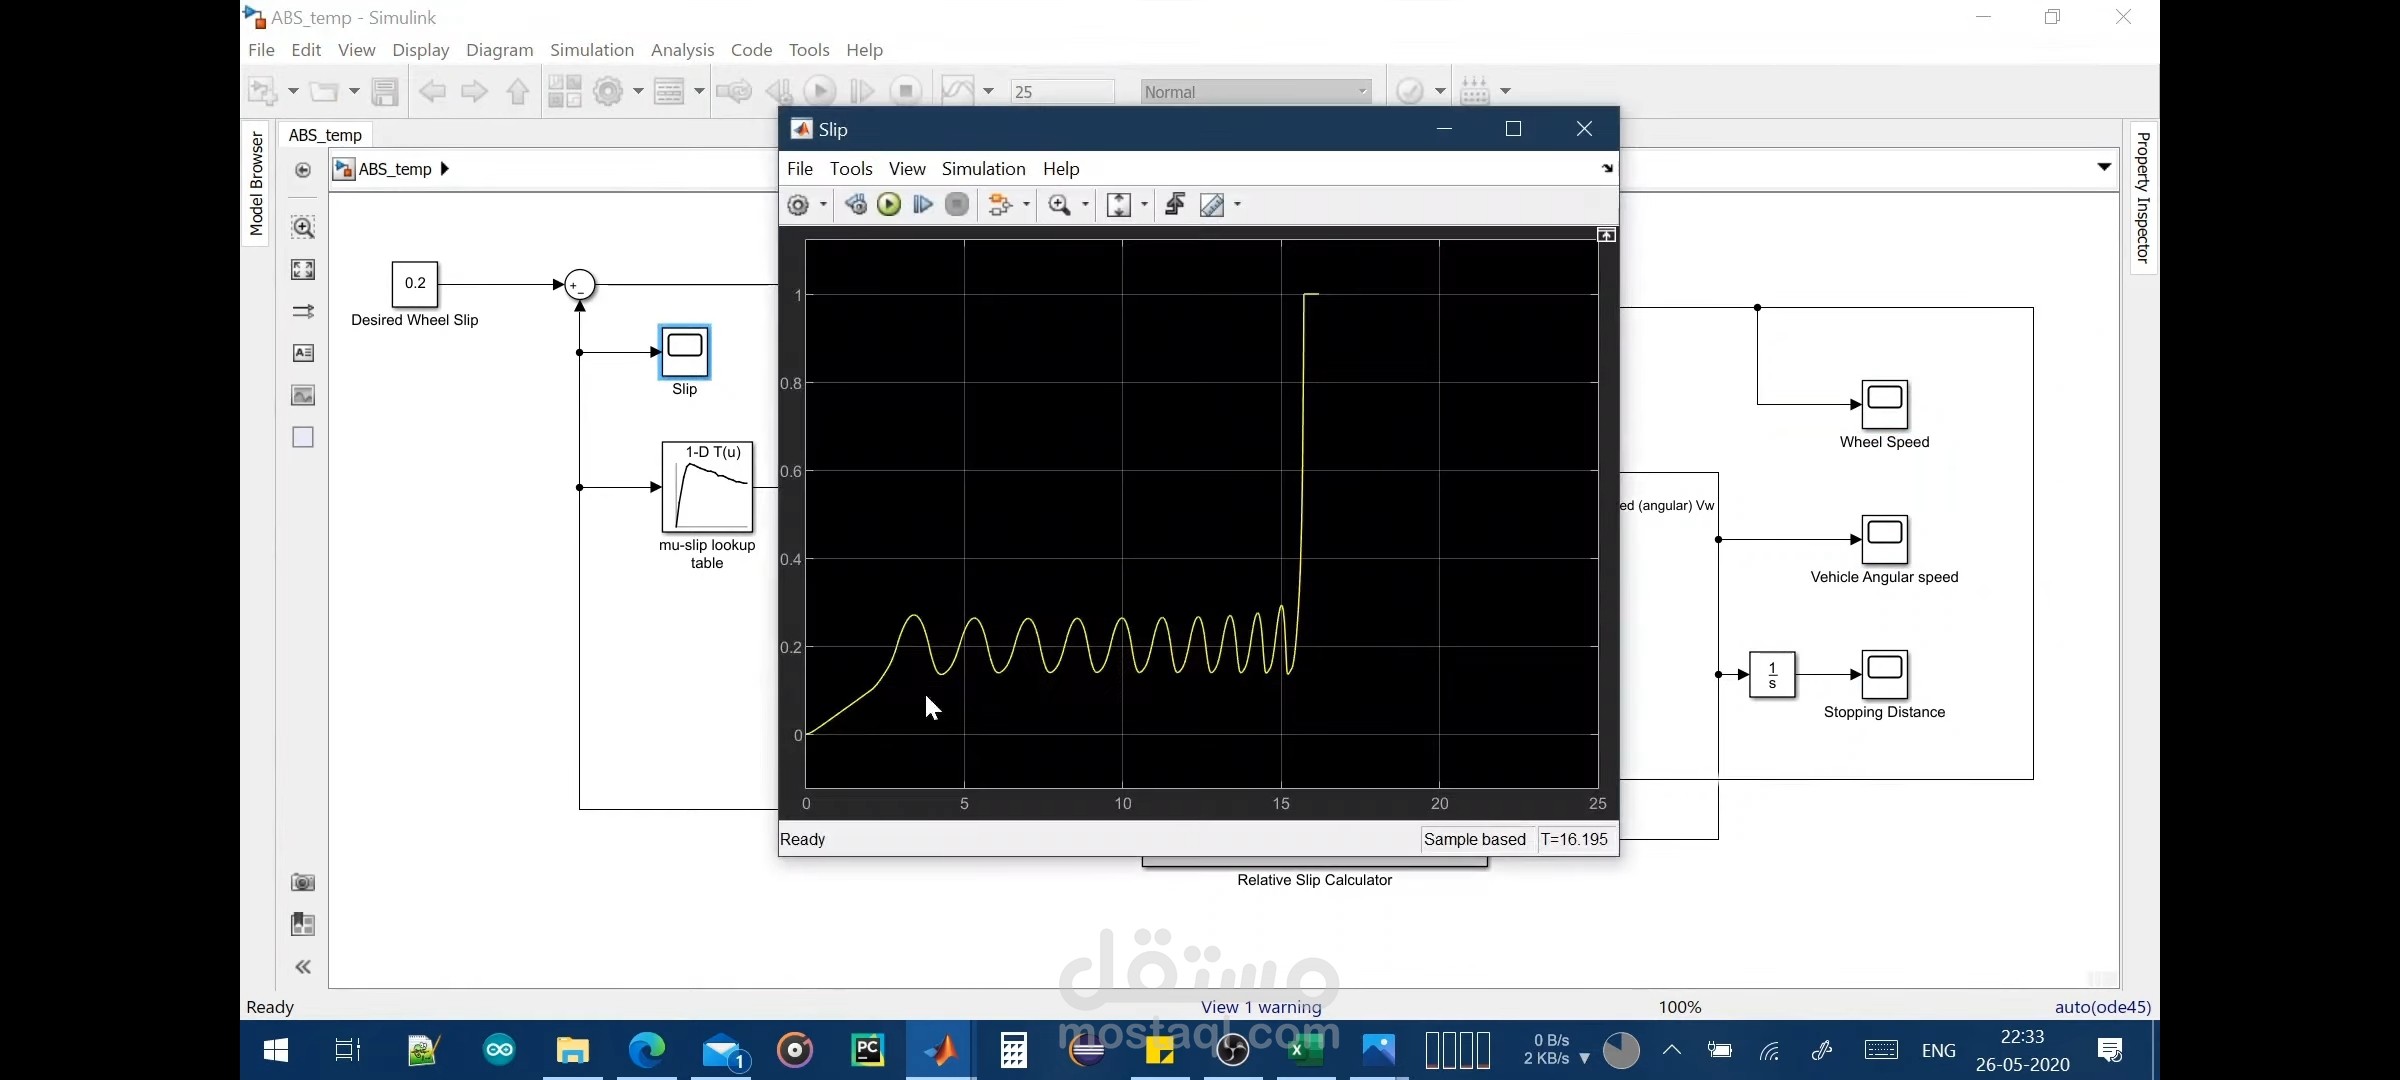
Task: Open Model Configuration Parameters gear in Simulink
Action: pos(608,92)
